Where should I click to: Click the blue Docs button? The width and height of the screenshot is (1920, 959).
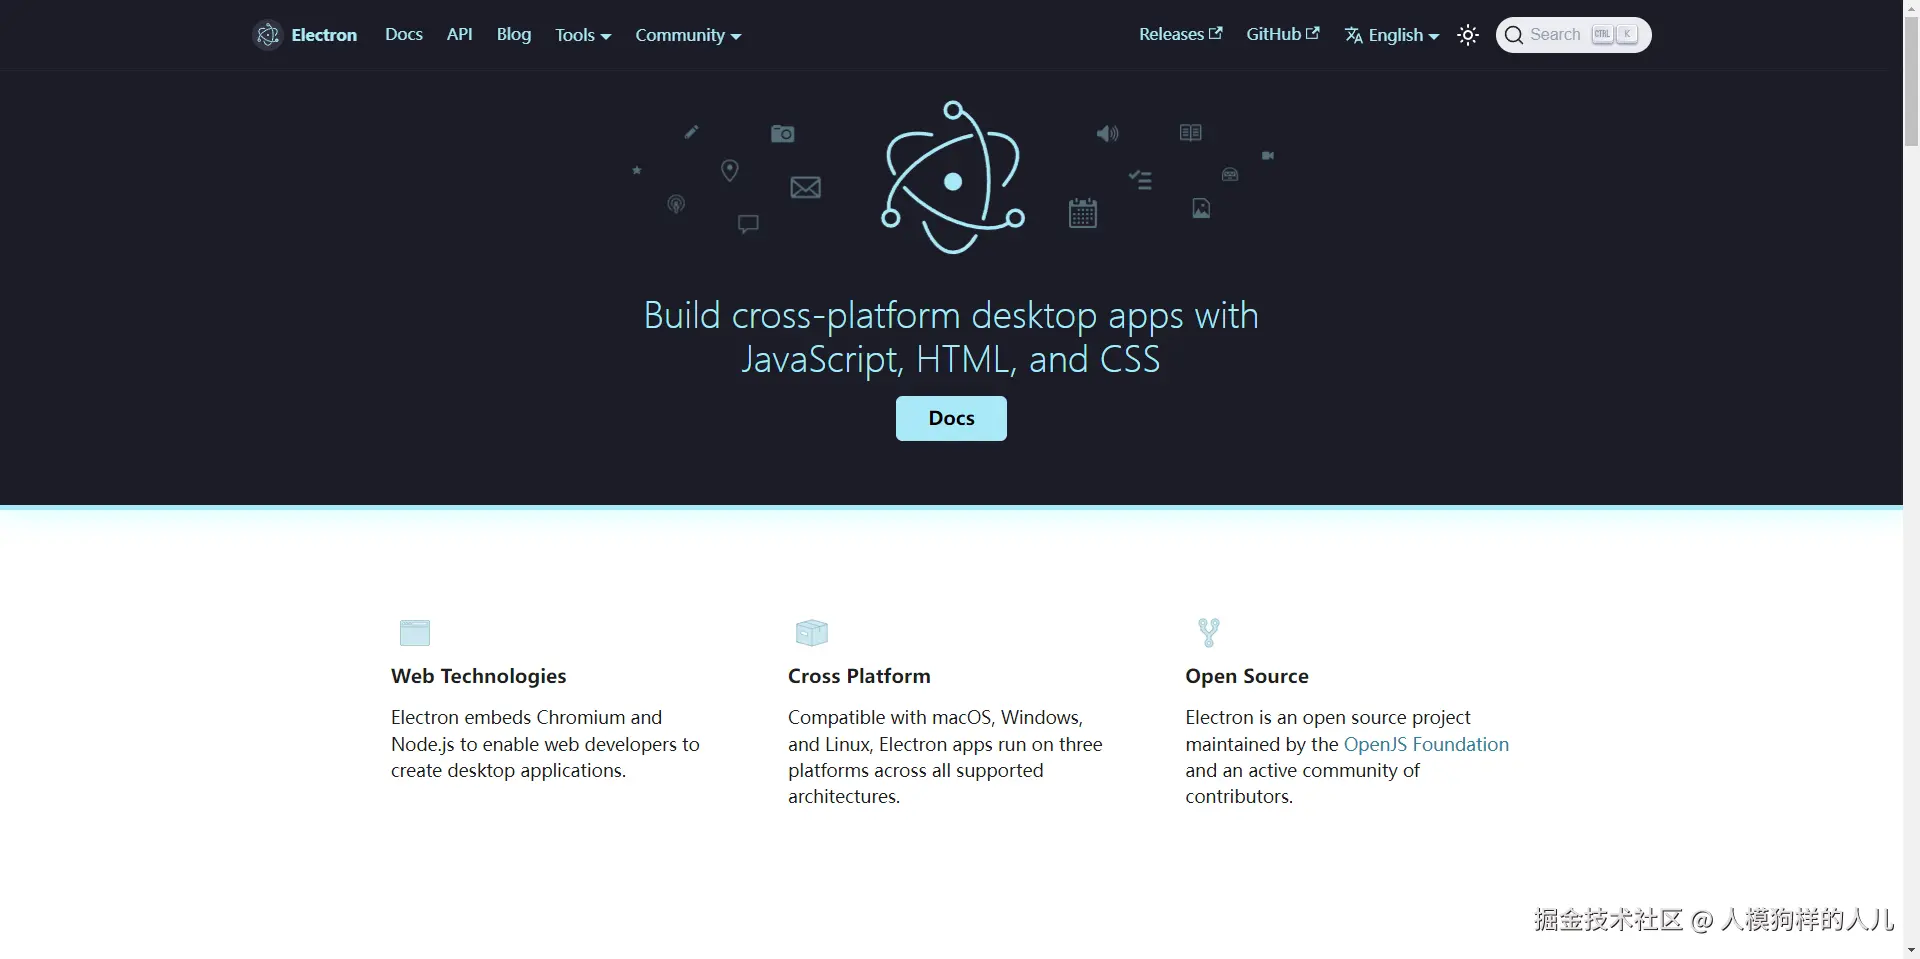[x=951, y=418]
